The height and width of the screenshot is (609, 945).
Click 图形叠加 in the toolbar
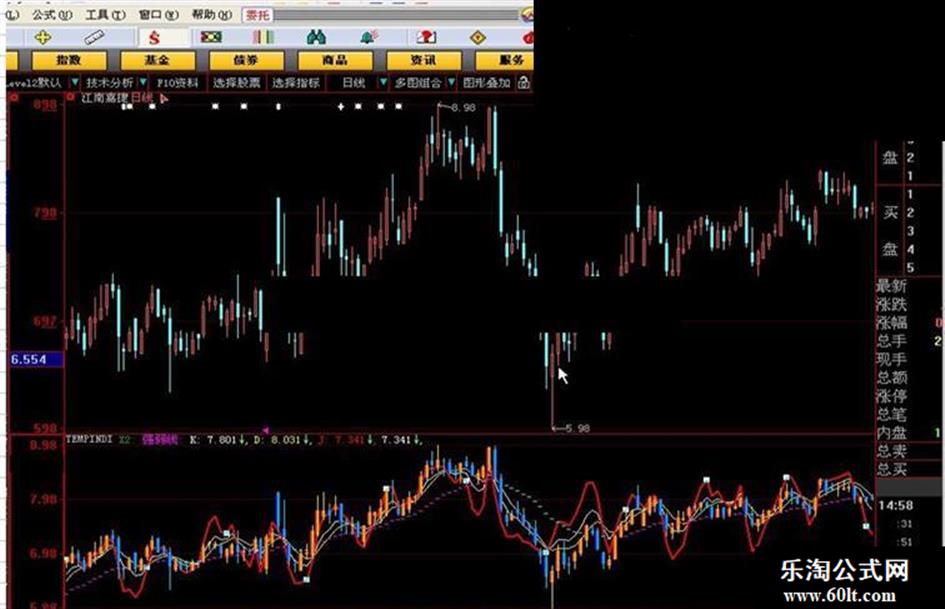tap(487, 83)
